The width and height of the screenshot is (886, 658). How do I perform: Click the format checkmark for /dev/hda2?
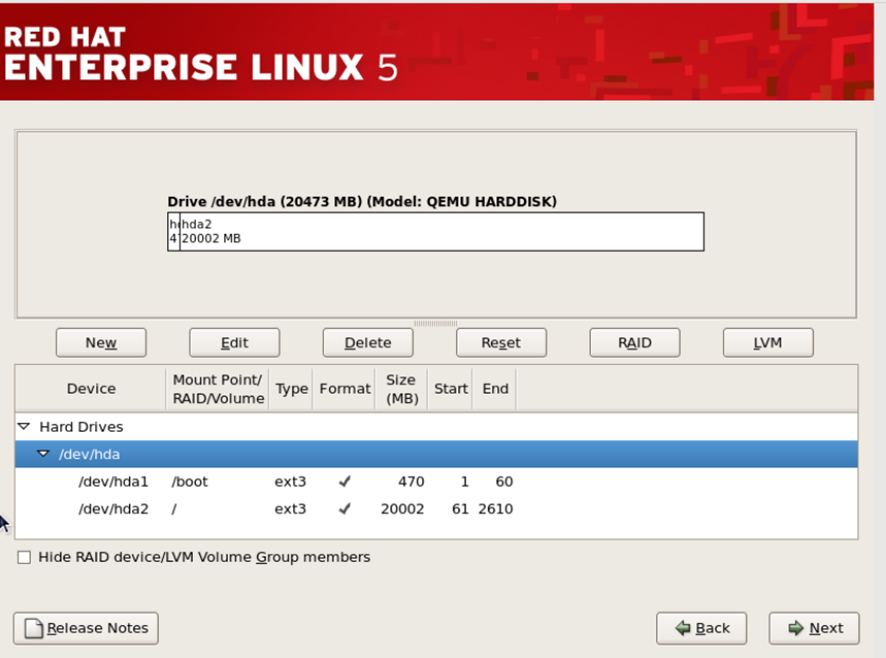345,509
